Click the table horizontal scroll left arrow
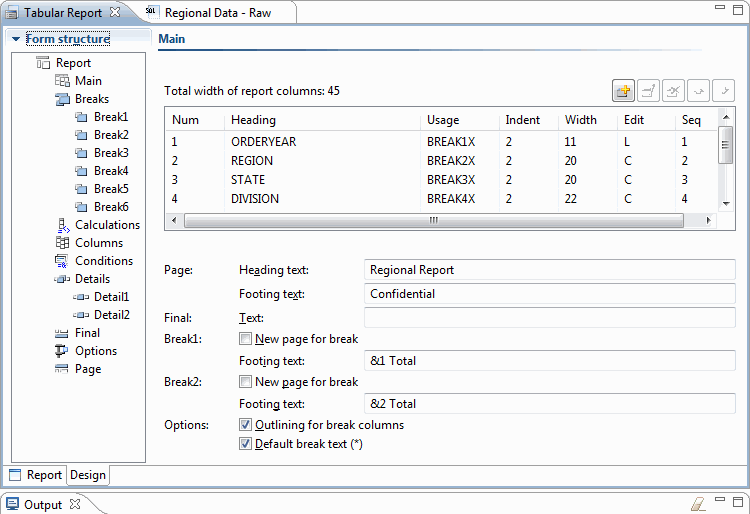The image size is (750, 514). point(174,220)
